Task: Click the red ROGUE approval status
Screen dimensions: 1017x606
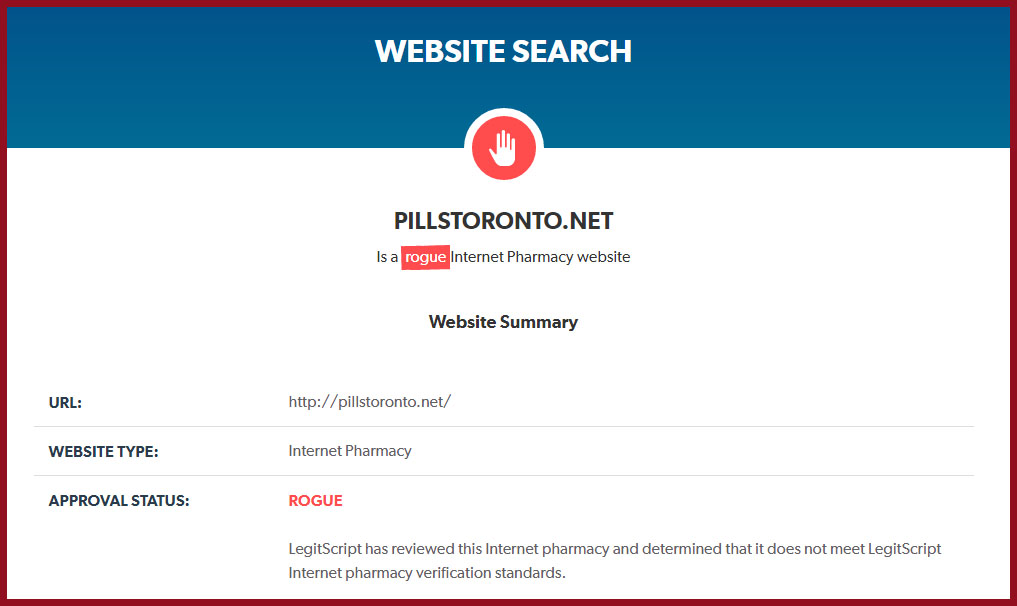Action: point(315,501)
